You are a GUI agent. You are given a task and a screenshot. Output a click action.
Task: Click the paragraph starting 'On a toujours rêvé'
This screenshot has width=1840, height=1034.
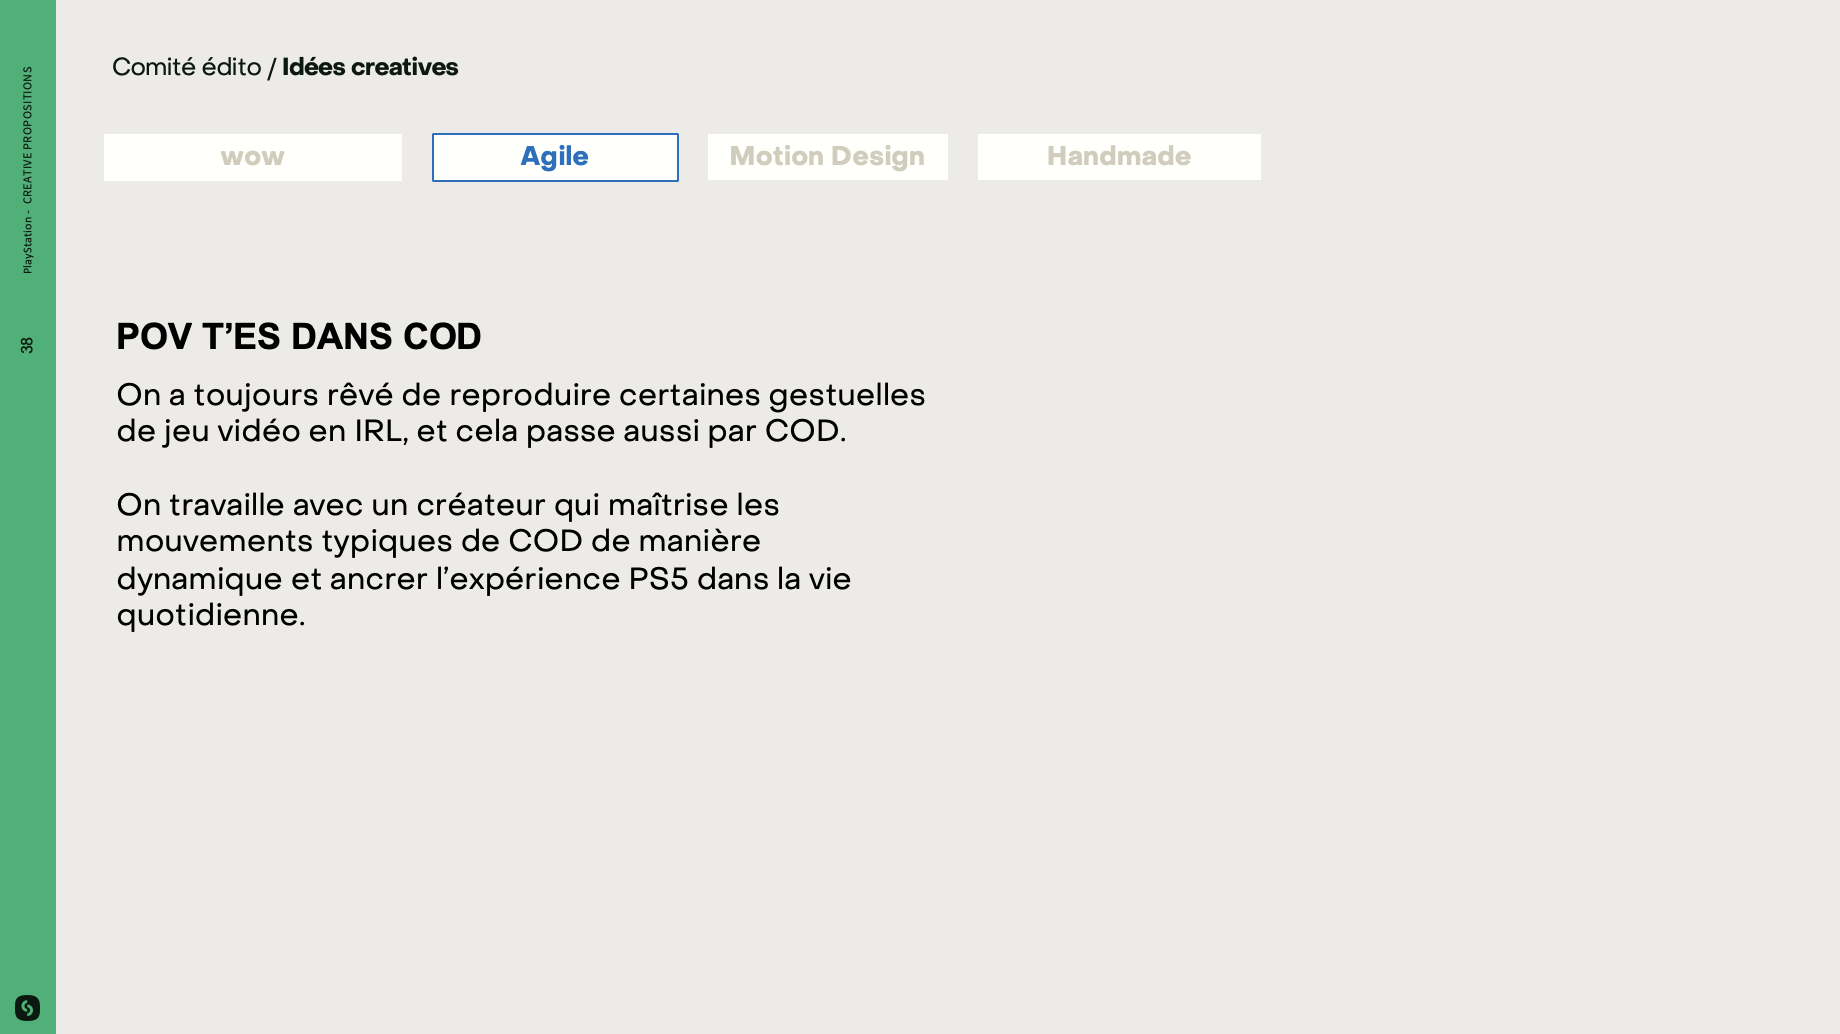click(x=521, y=413)
